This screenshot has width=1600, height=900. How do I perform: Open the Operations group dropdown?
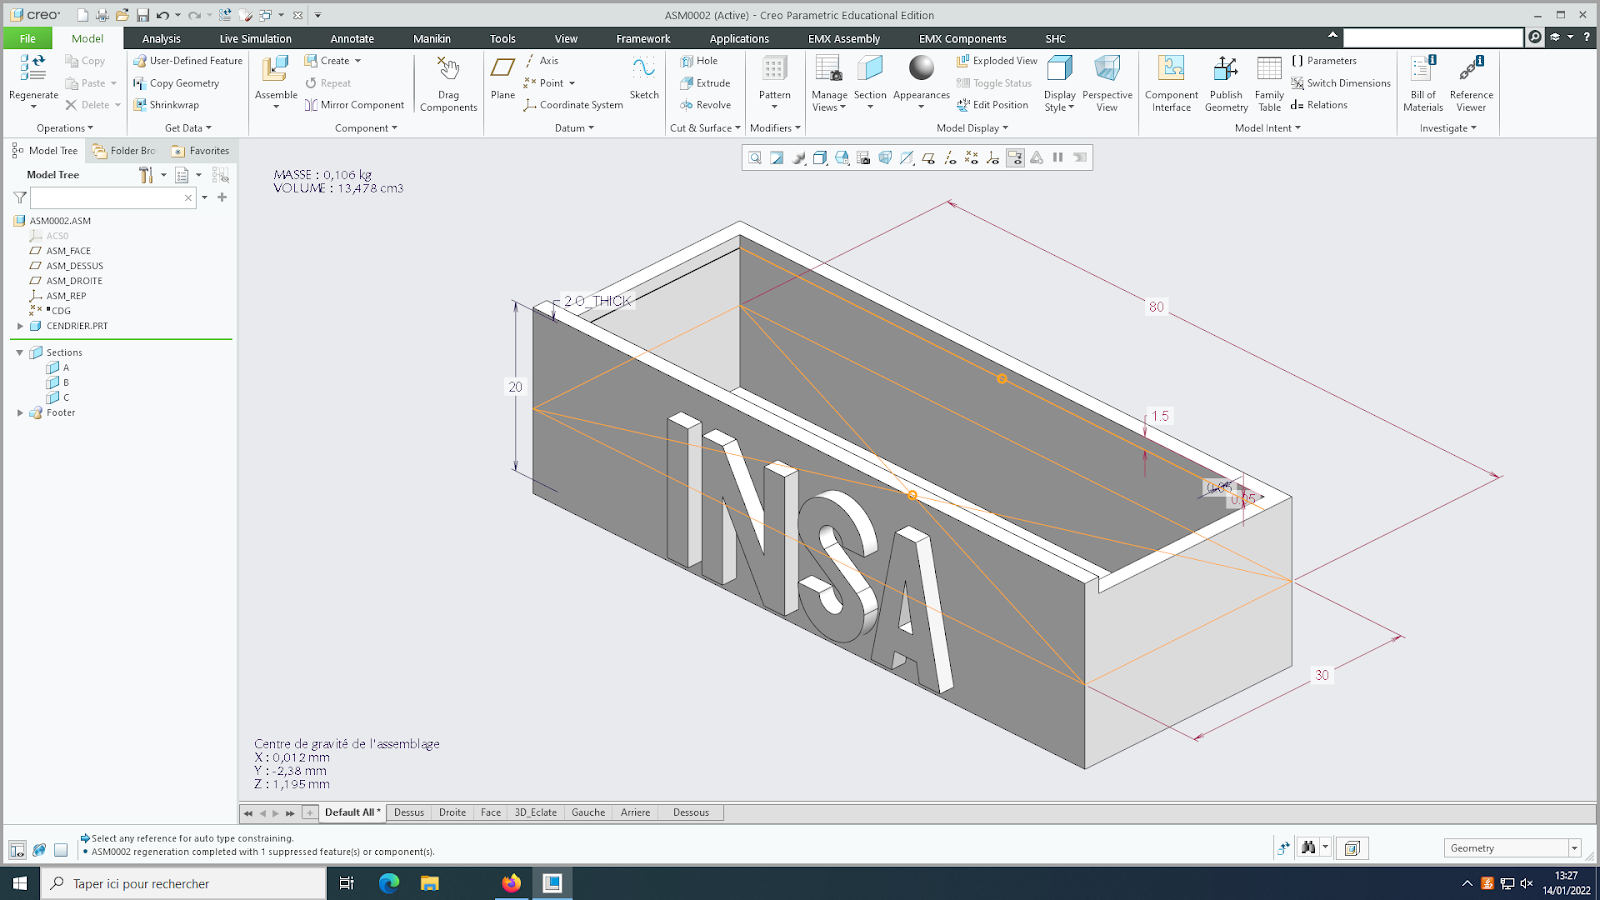pos(65,128)
